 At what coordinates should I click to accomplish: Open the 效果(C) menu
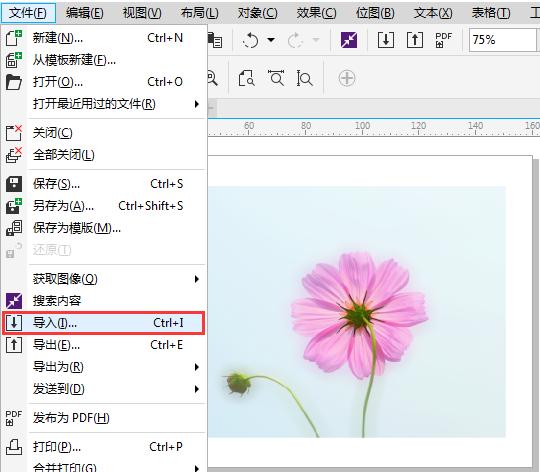tap(316, 13)
